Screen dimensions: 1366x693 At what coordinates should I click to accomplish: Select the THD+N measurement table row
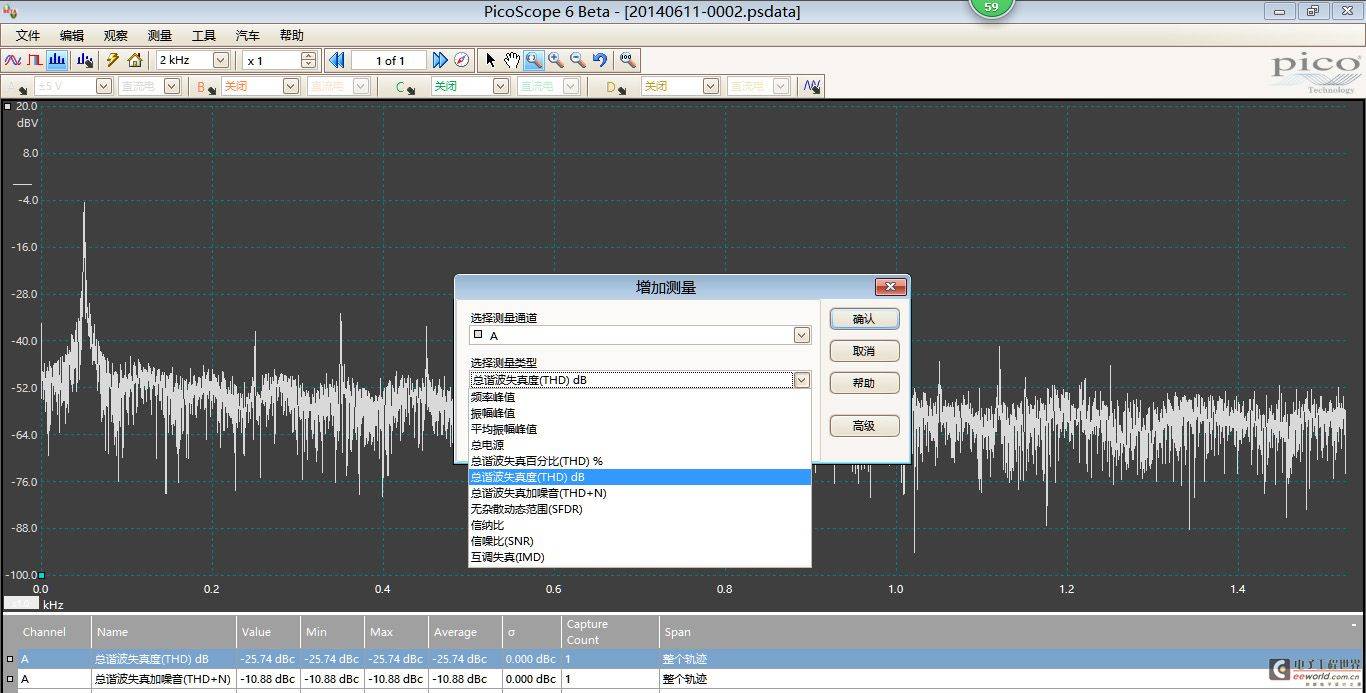(683, 679)
